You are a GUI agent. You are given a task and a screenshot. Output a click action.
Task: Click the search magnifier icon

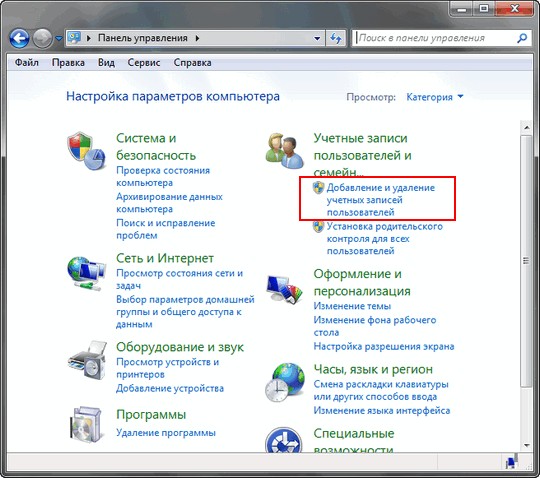[522, 38]
